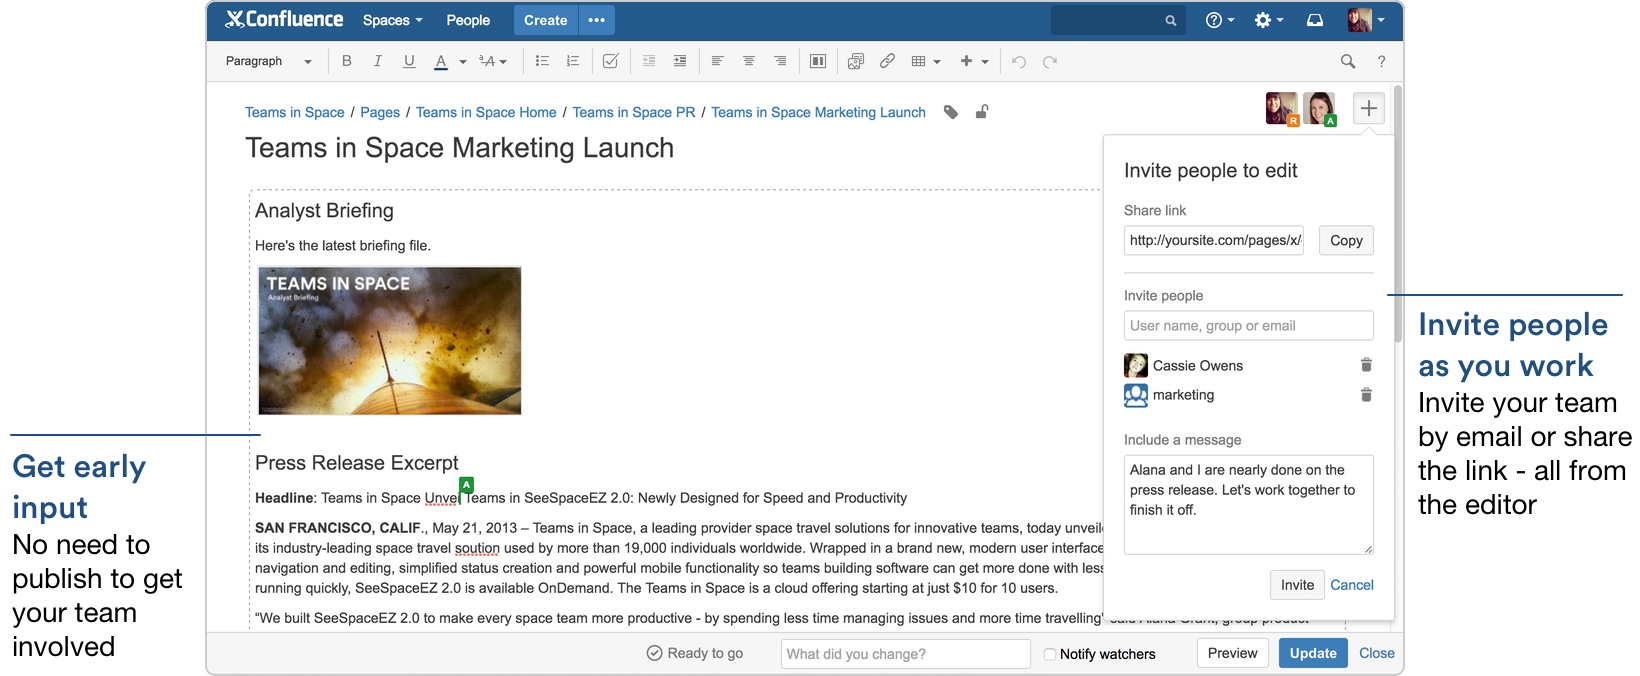The image size is (1640, 676).
Task: Open the user profile menu
Action: tap(1366, 20)
